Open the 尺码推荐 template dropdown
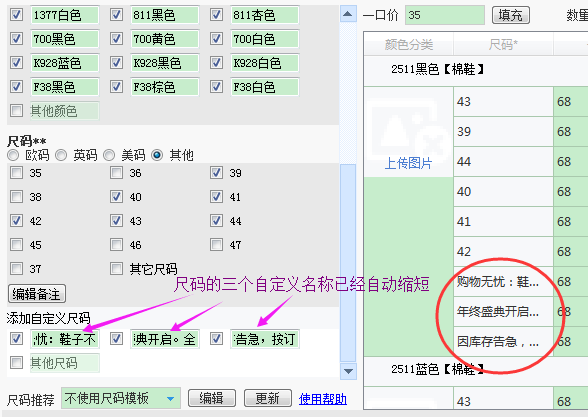Image resolution: width=588 pixels, height=417 pixels. click(120, 398)
